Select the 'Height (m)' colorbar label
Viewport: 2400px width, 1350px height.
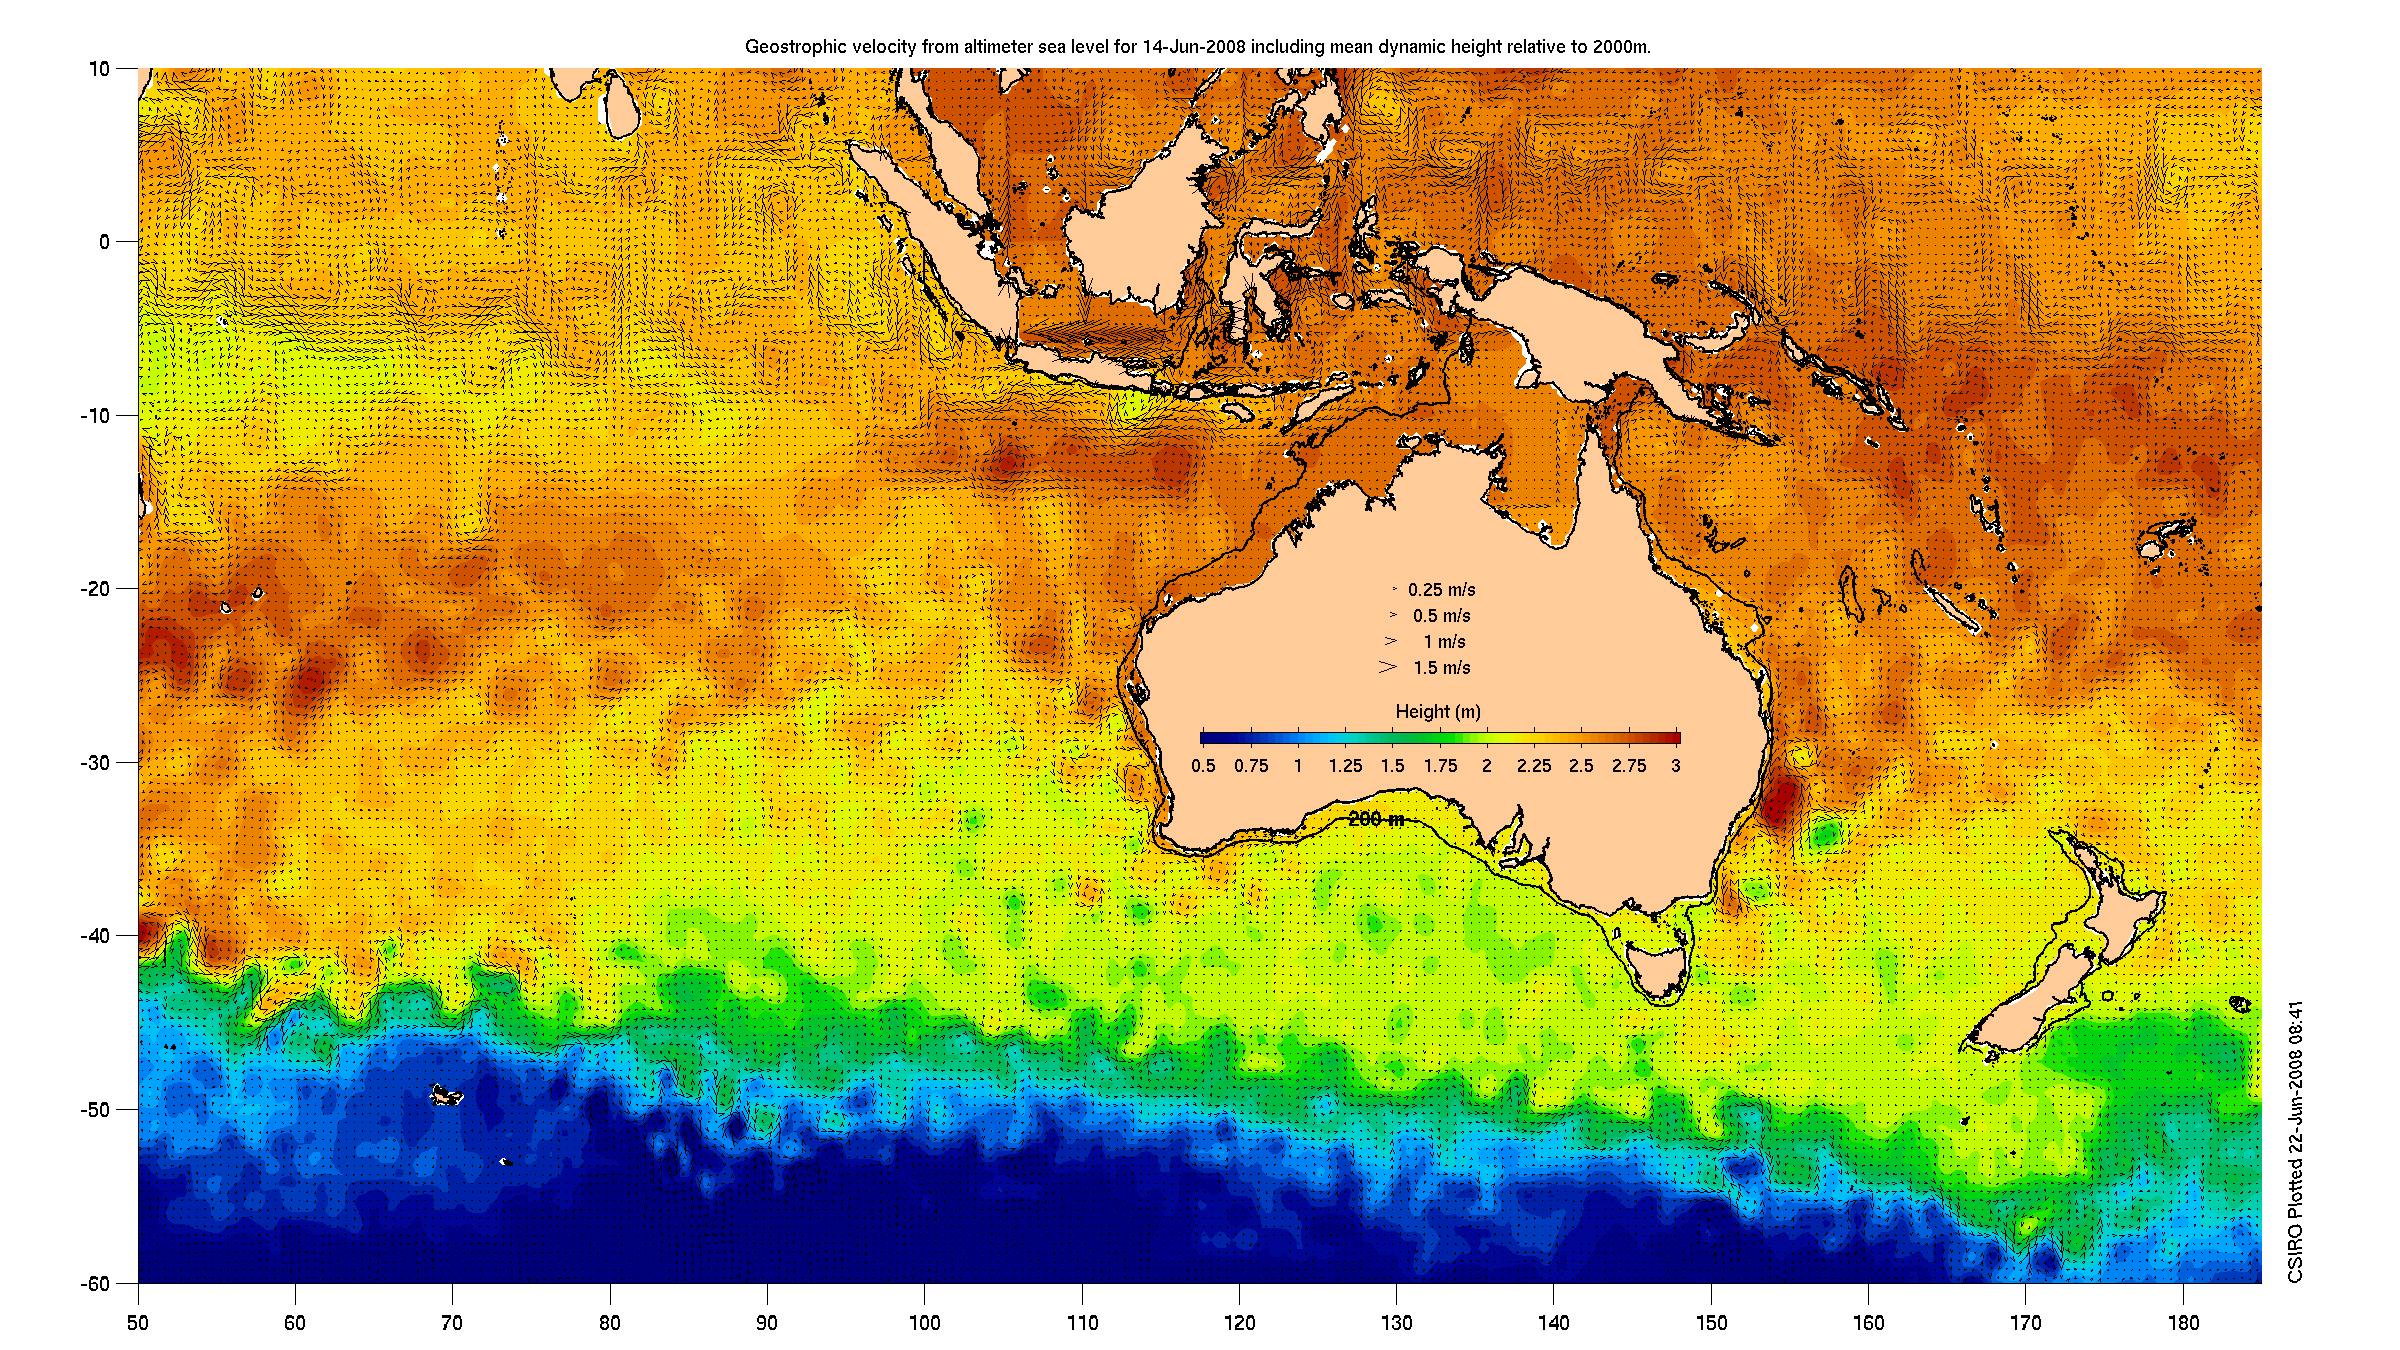pyautogui.click(x=1438, y=711)
